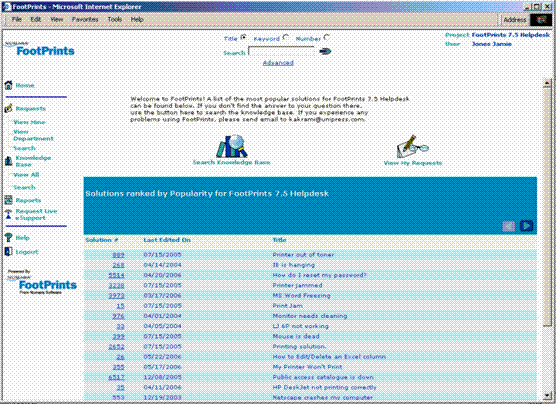
Task: Click the Last Edited On column header
Action: tap(167, 240)
